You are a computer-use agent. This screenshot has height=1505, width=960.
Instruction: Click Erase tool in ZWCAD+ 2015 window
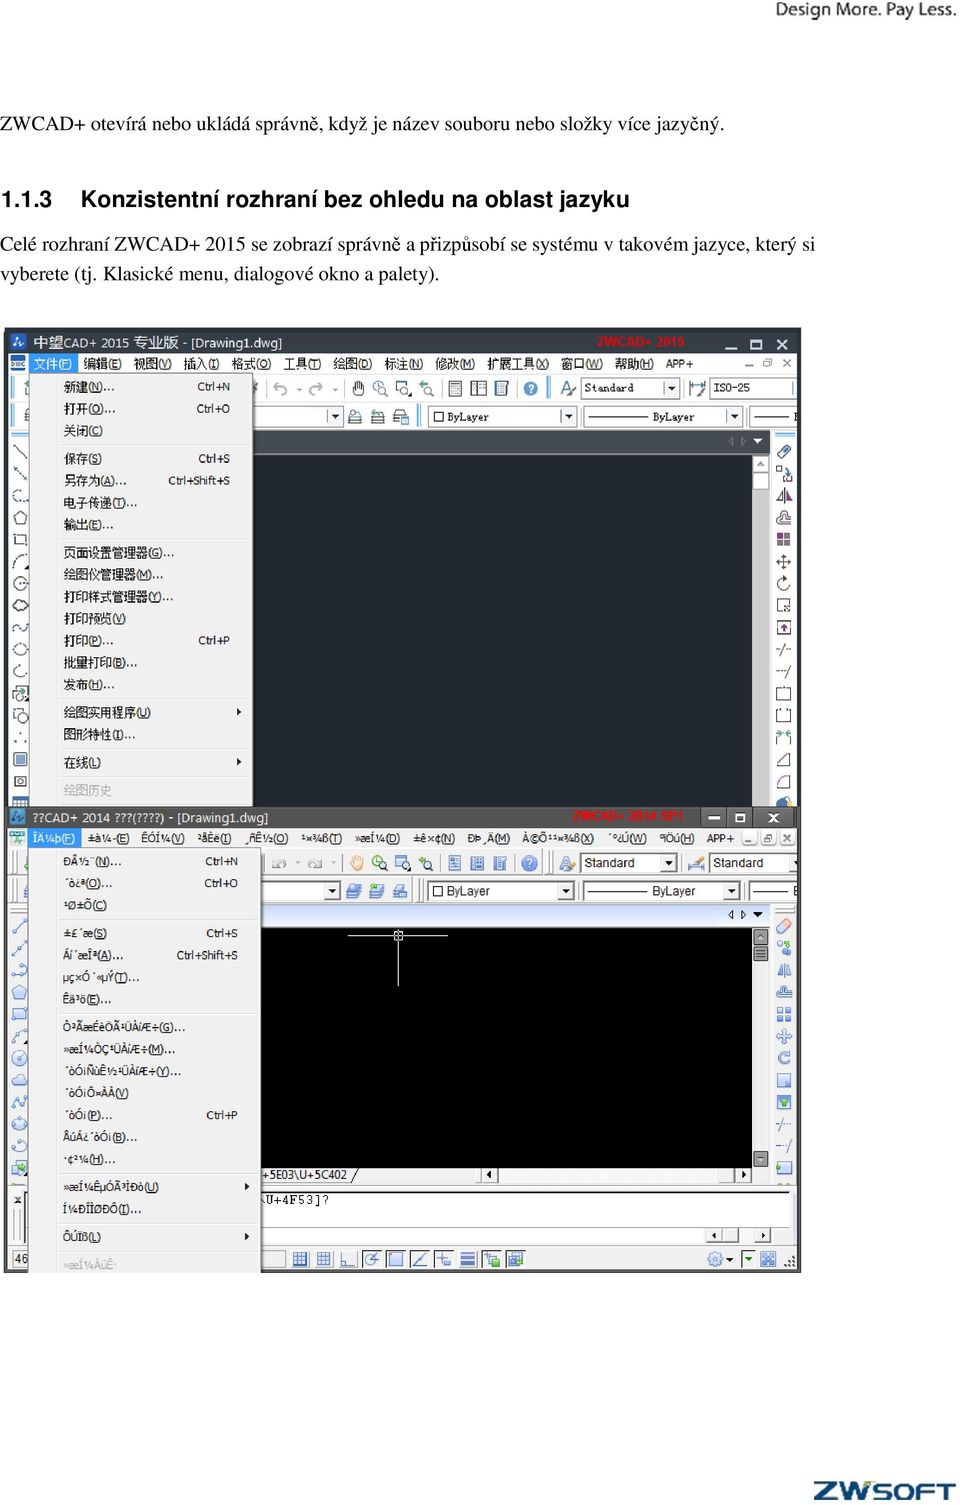pos(784,452)
